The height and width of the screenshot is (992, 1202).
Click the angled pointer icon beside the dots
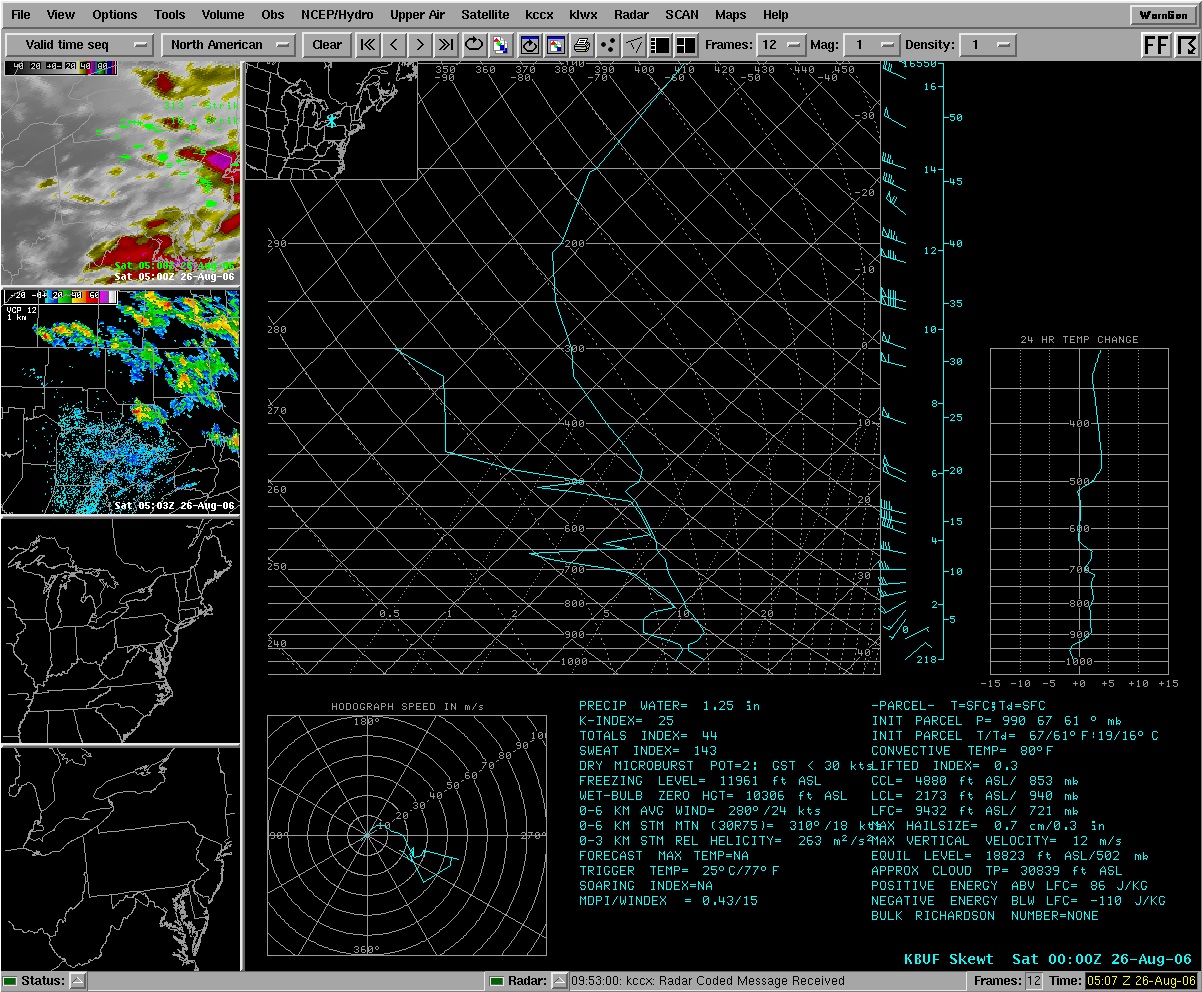(634, 45)
